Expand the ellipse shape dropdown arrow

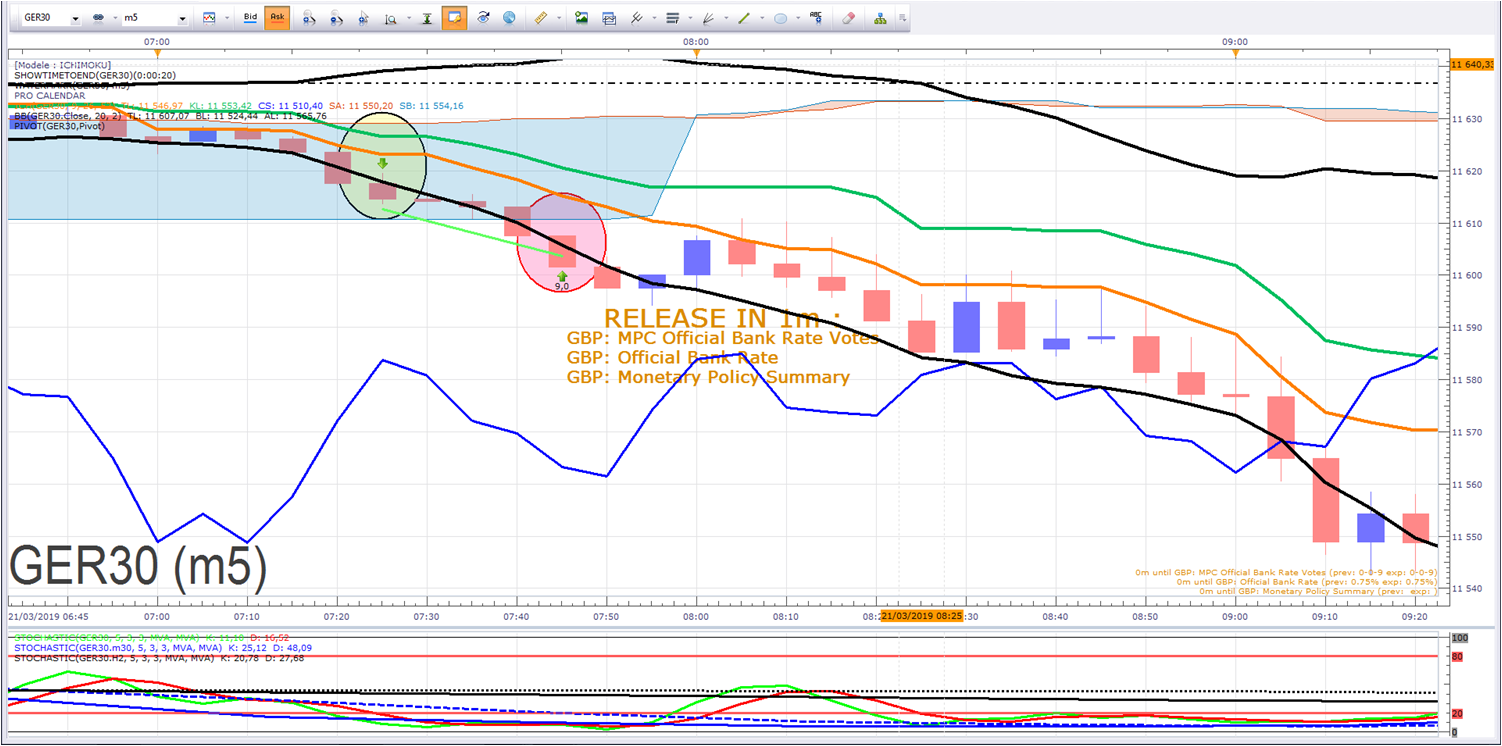pyautogui.click(x=797, y=18)
